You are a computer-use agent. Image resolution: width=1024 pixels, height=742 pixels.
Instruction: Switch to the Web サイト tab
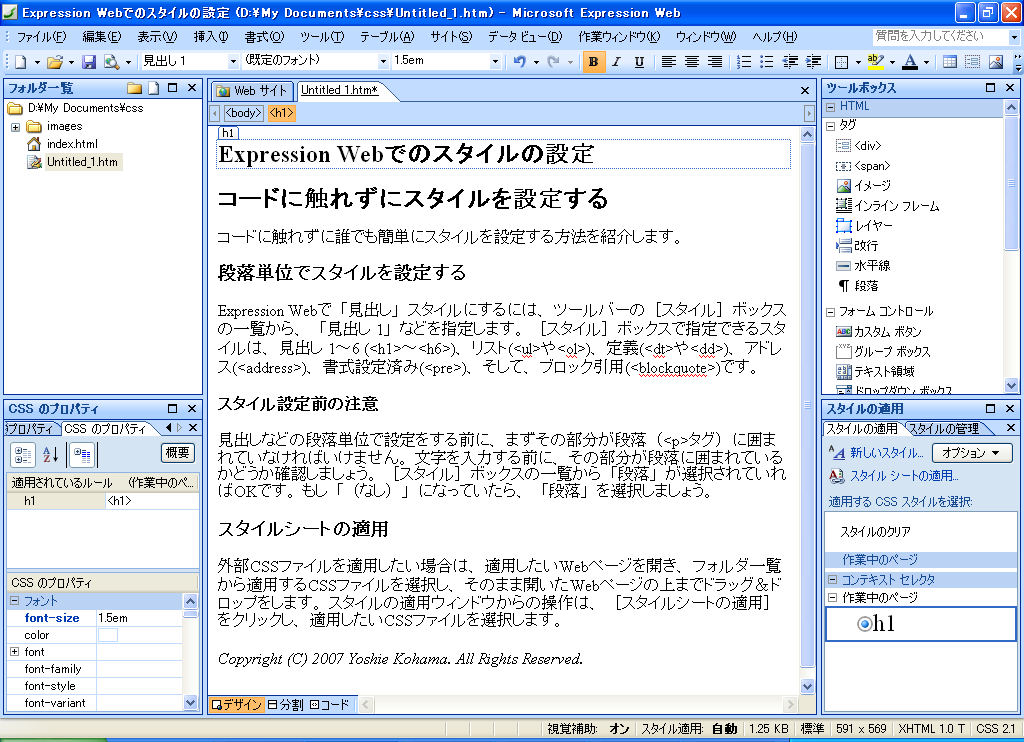[x=253, y=91]
